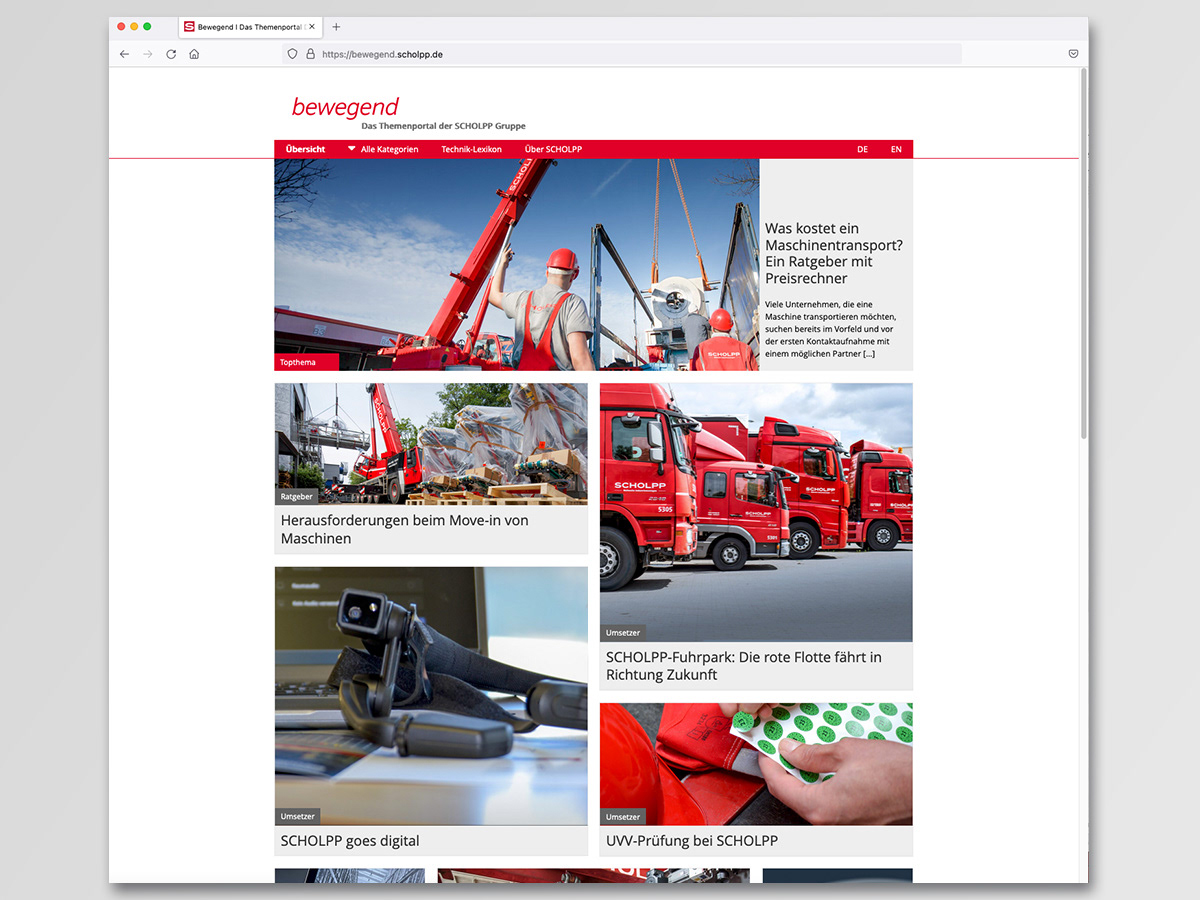1200x900 pixels.
Task: Close the Bewegend browser tab
Action: [x=312, y=27]
